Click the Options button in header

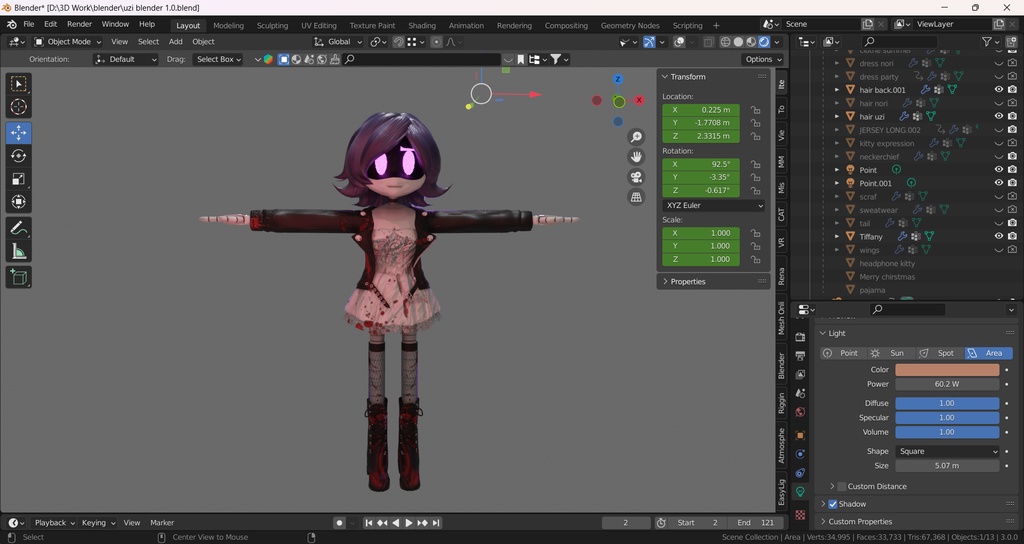[762, 59]
